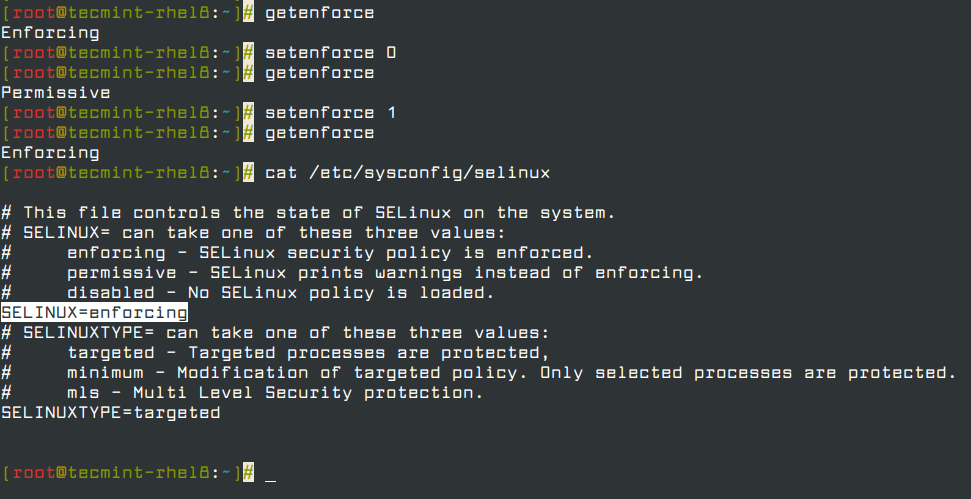Click the first 'getenforce' command at top

click(320, 13)
